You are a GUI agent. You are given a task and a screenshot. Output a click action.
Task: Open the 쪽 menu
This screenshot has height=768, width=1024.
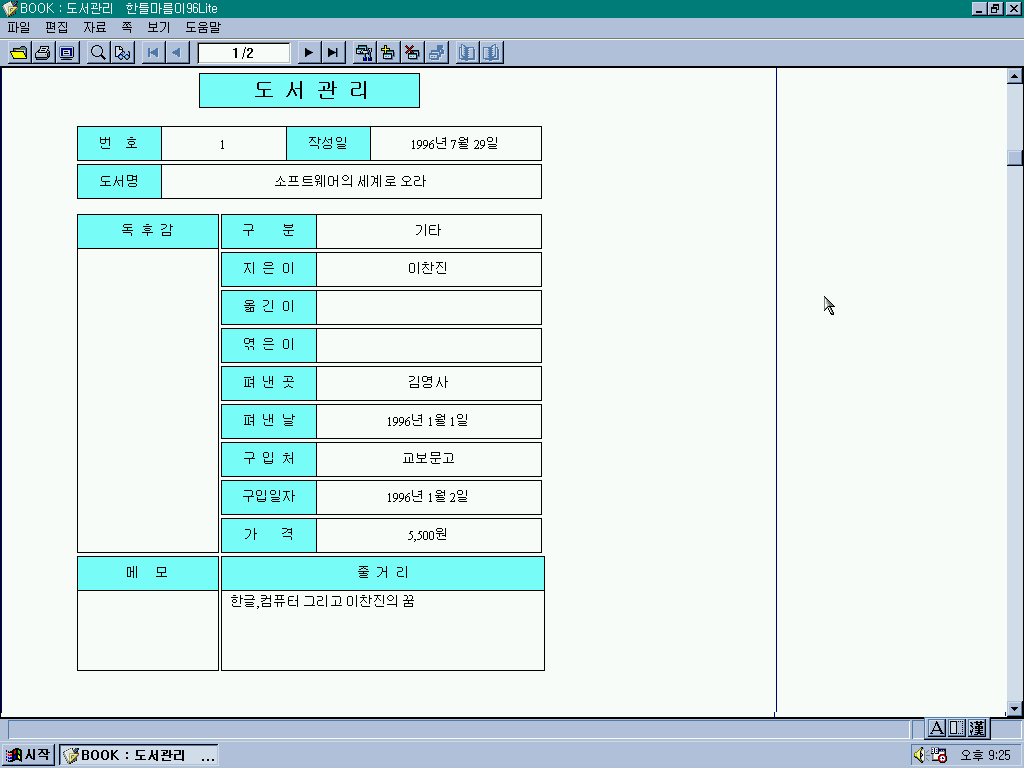click(127, 27)
